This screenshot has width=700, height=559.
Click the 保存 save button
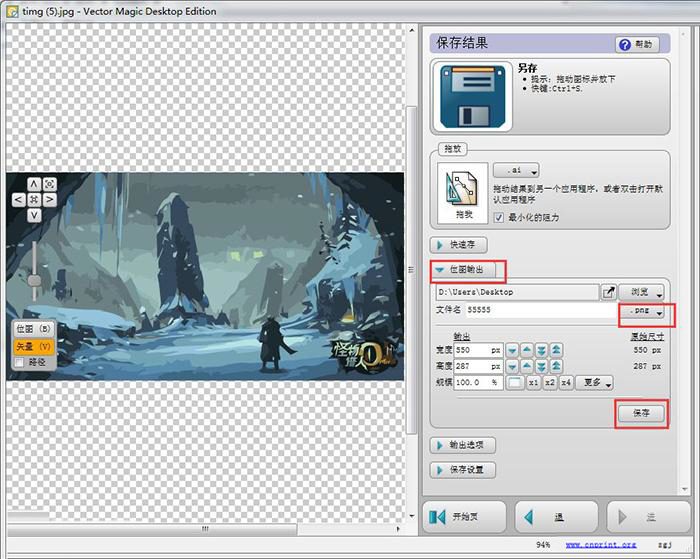[x=642, y=413]
